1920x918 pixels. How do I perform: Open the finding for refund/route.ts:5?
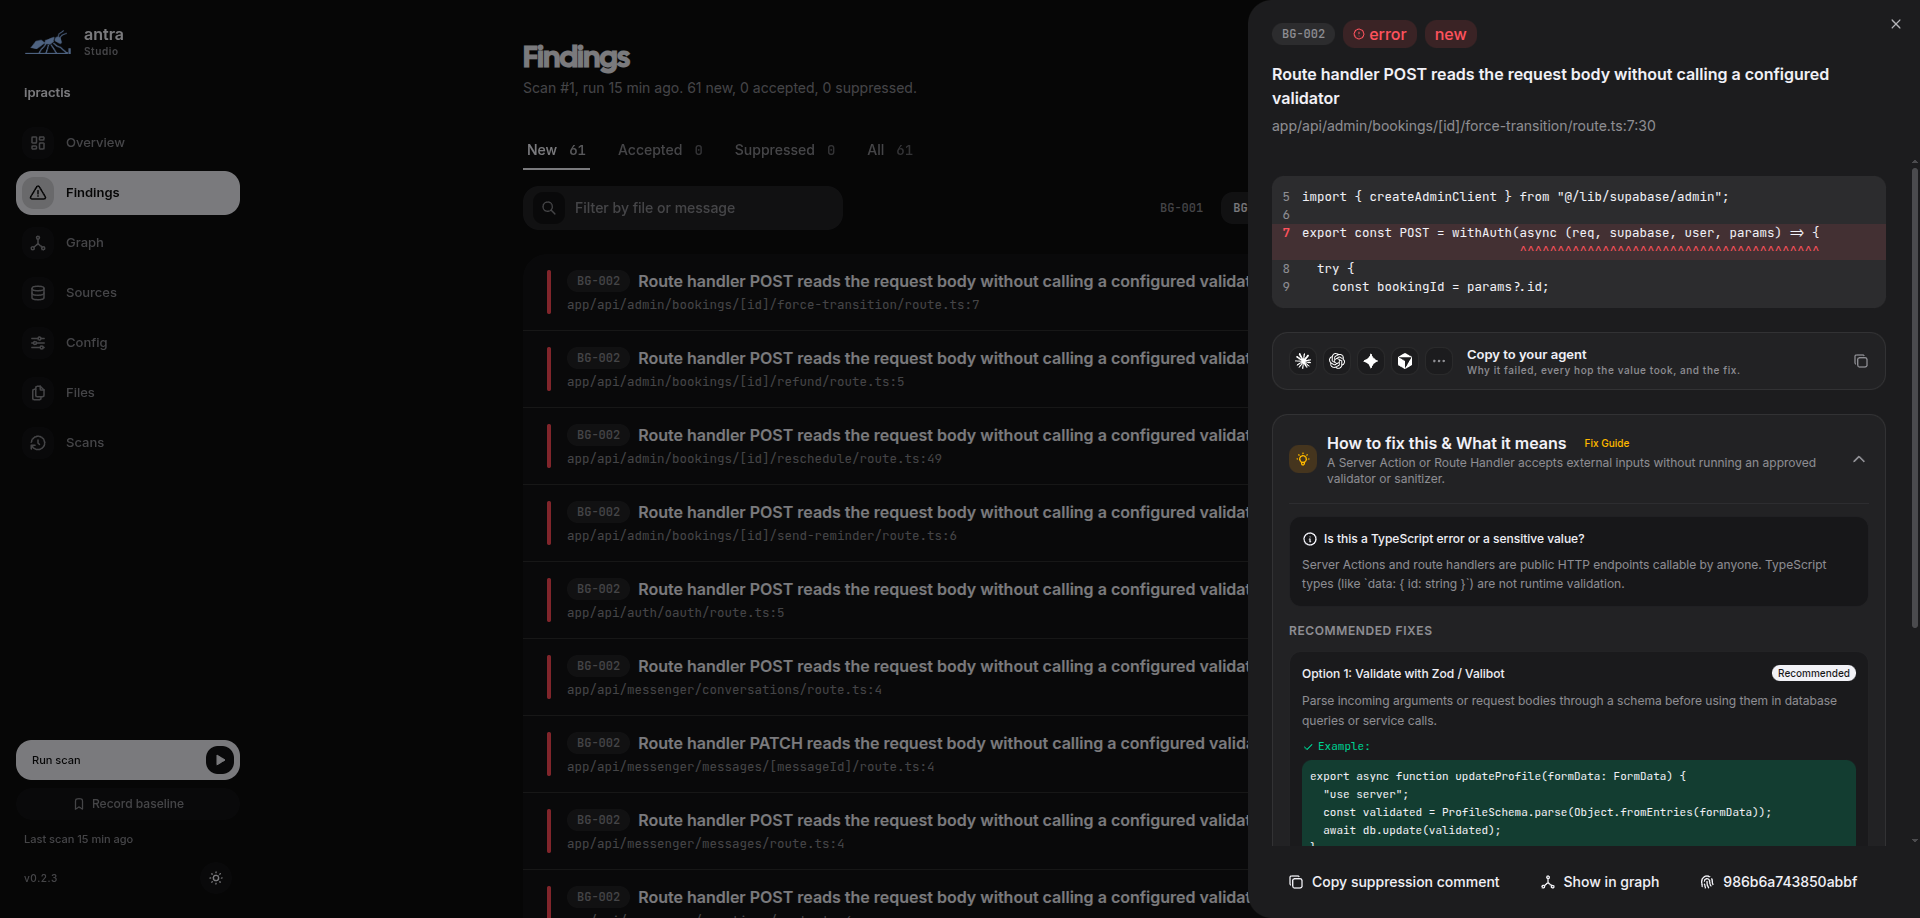pos(885,369)
